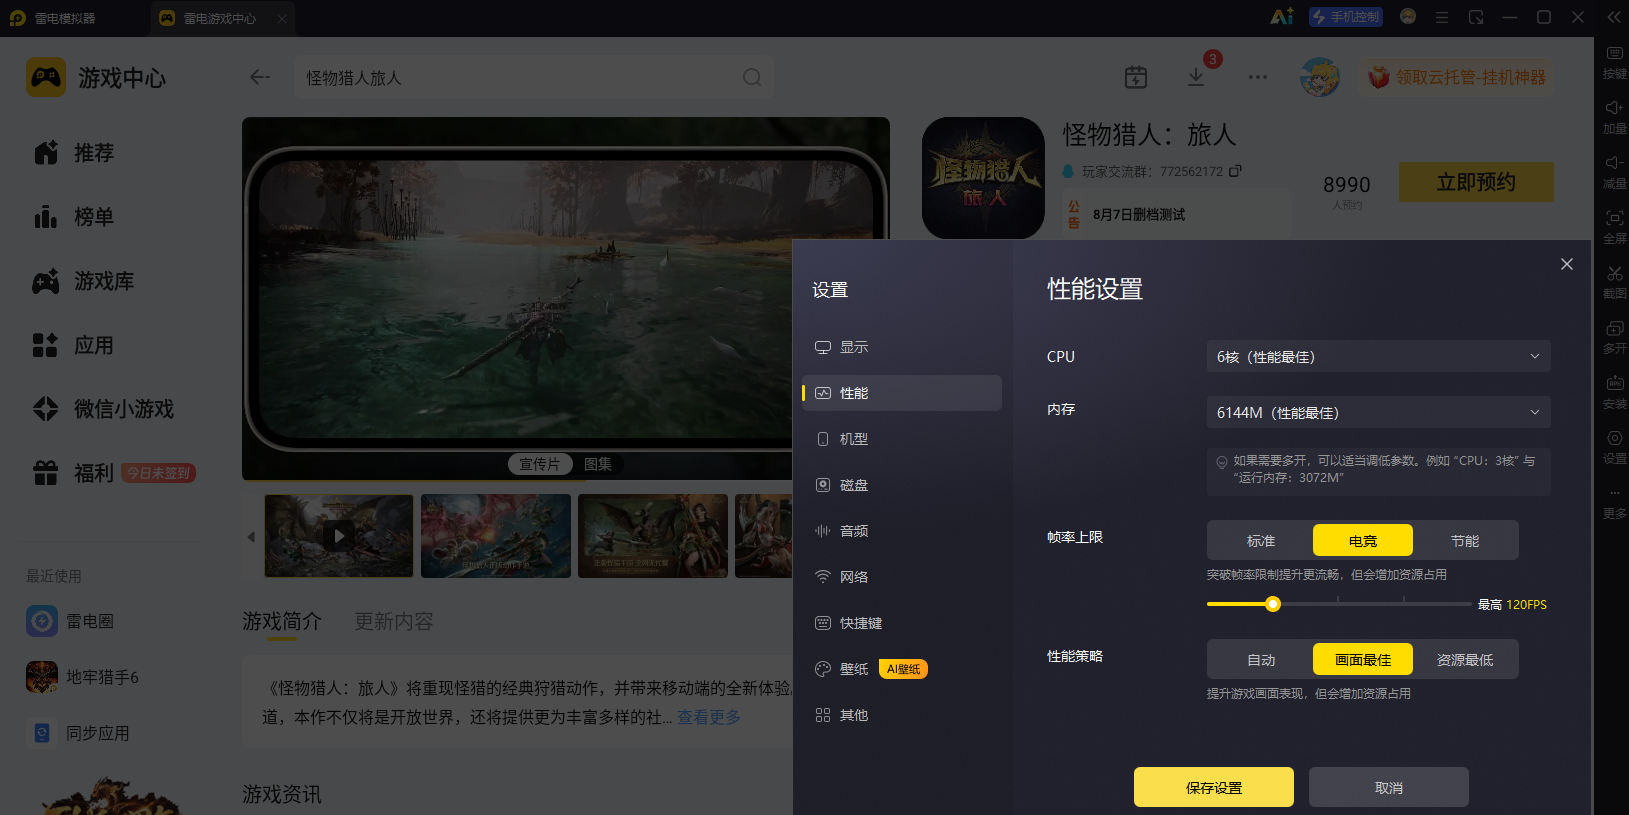Image resolution: width=1629 pixels, height=815 pixels.
Task: Click the frame rate limit slider handle
Action: [1273, 604]
